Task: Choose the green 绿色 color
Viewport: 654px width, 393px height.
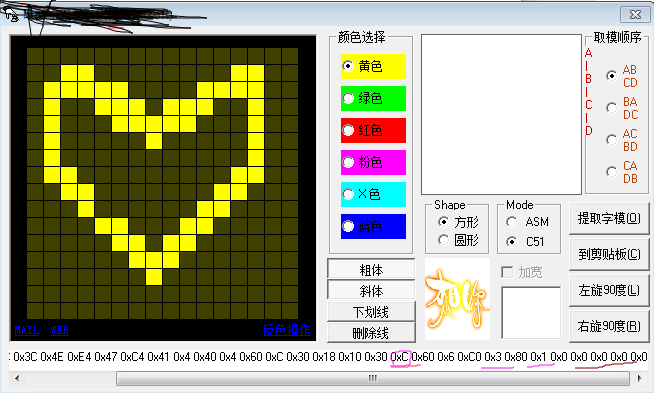Action: 373,98
